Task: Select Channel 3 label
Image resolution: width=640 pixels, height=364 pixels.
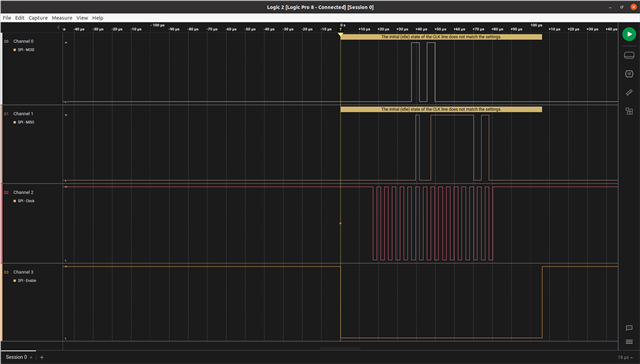Action: pyautogui.click(x=23, y=272)
